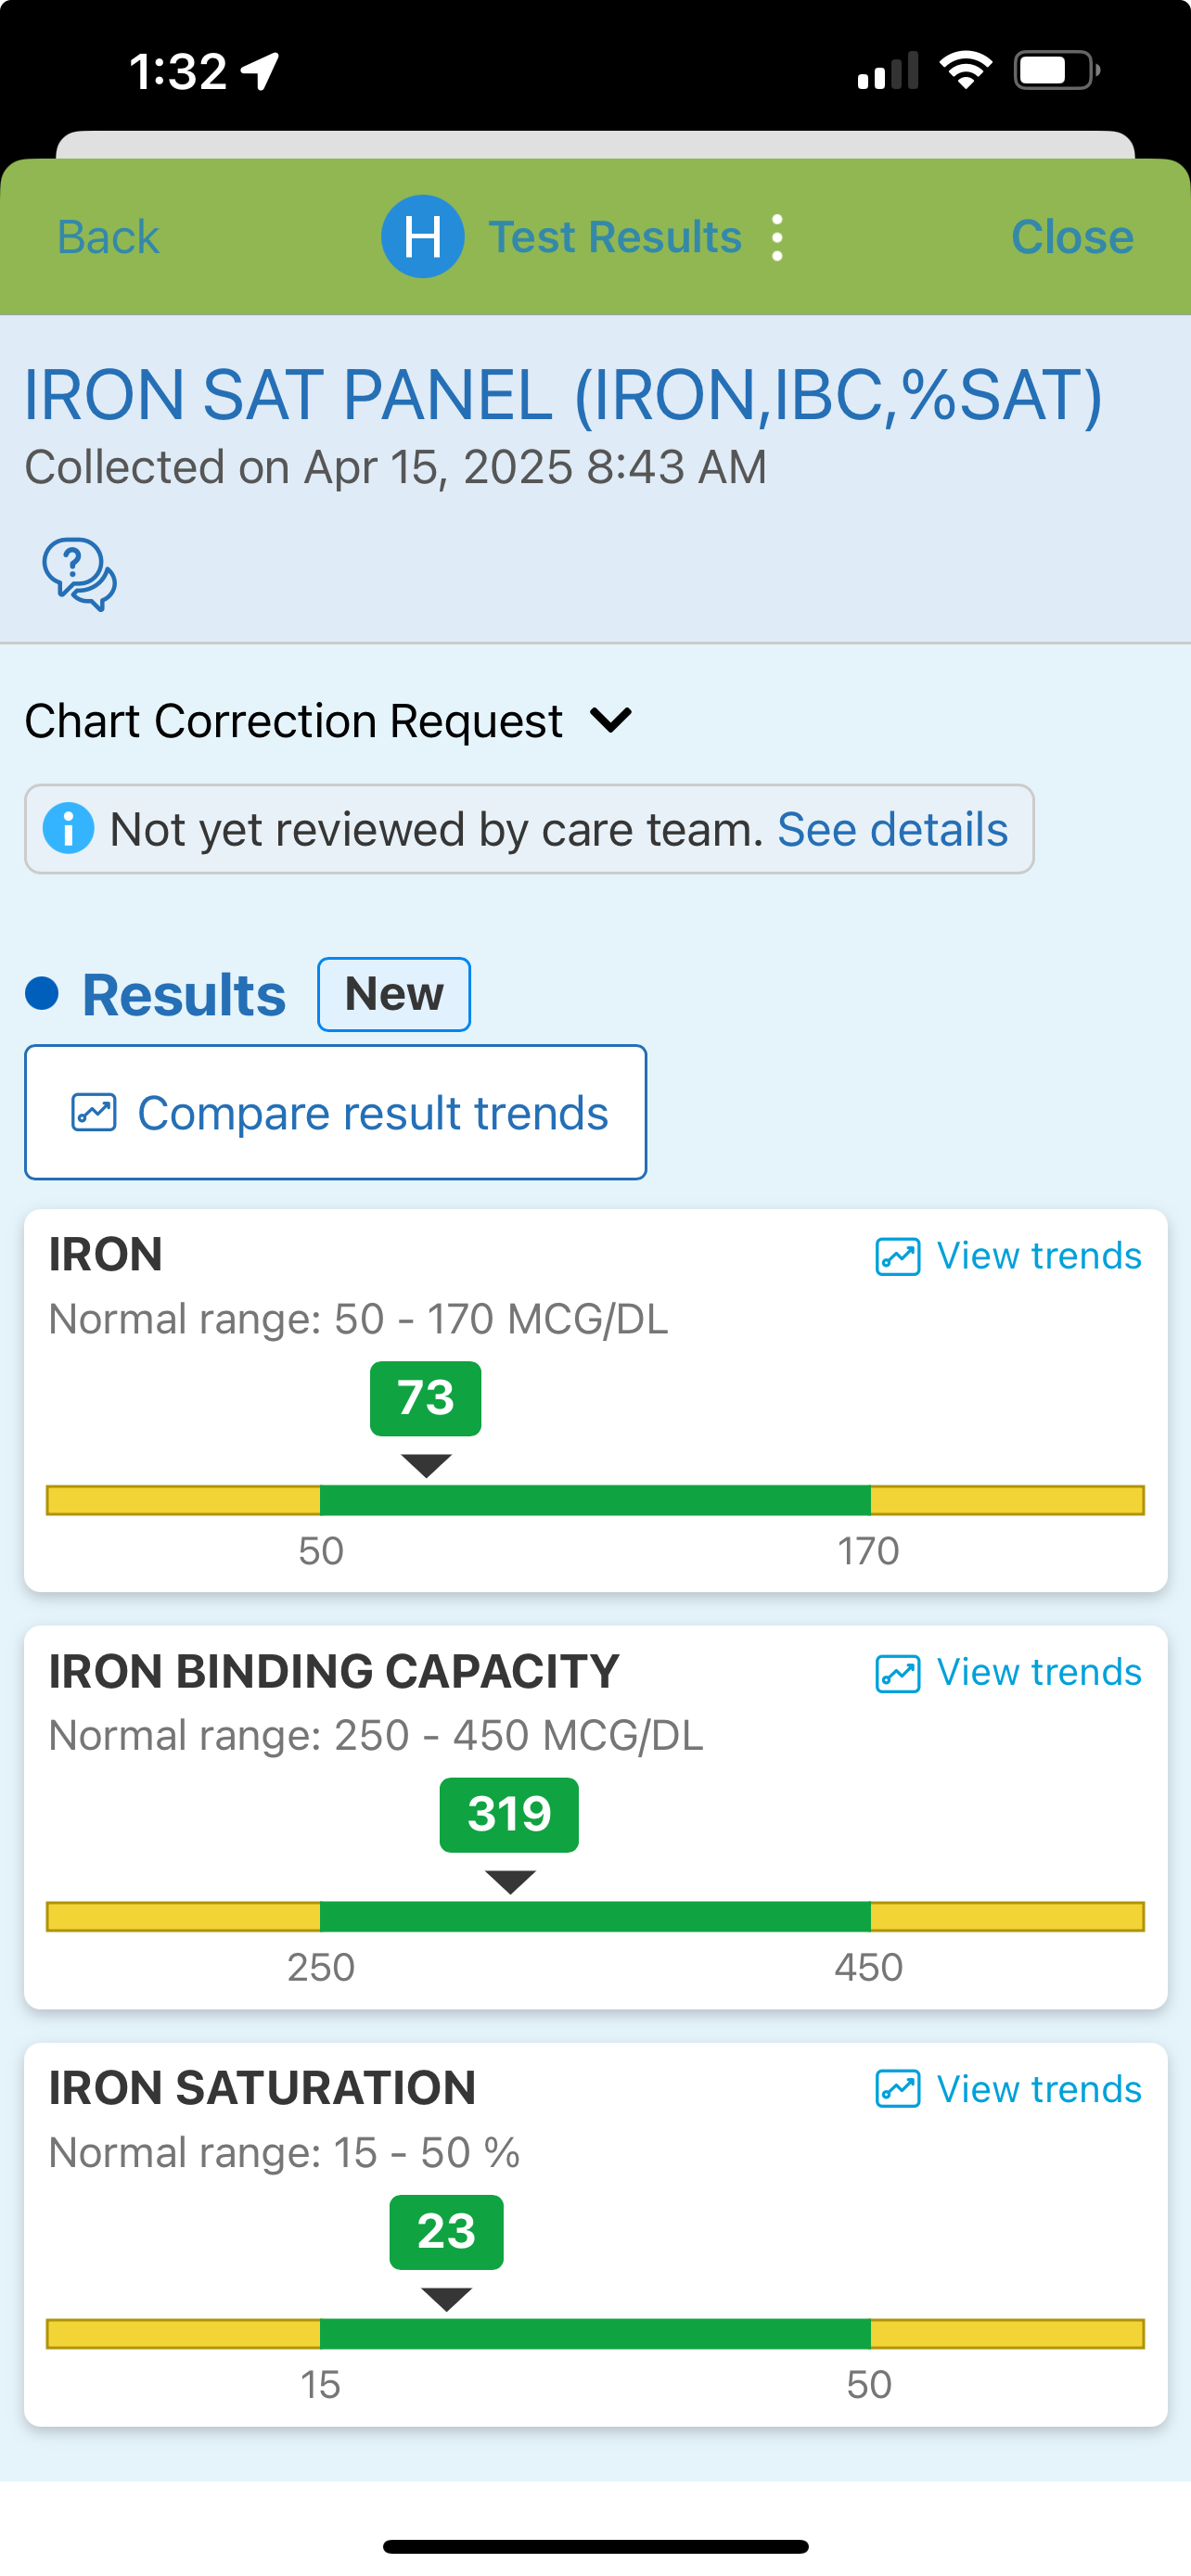
Task: Close the Test Results view
Action: pos(1071,238)
